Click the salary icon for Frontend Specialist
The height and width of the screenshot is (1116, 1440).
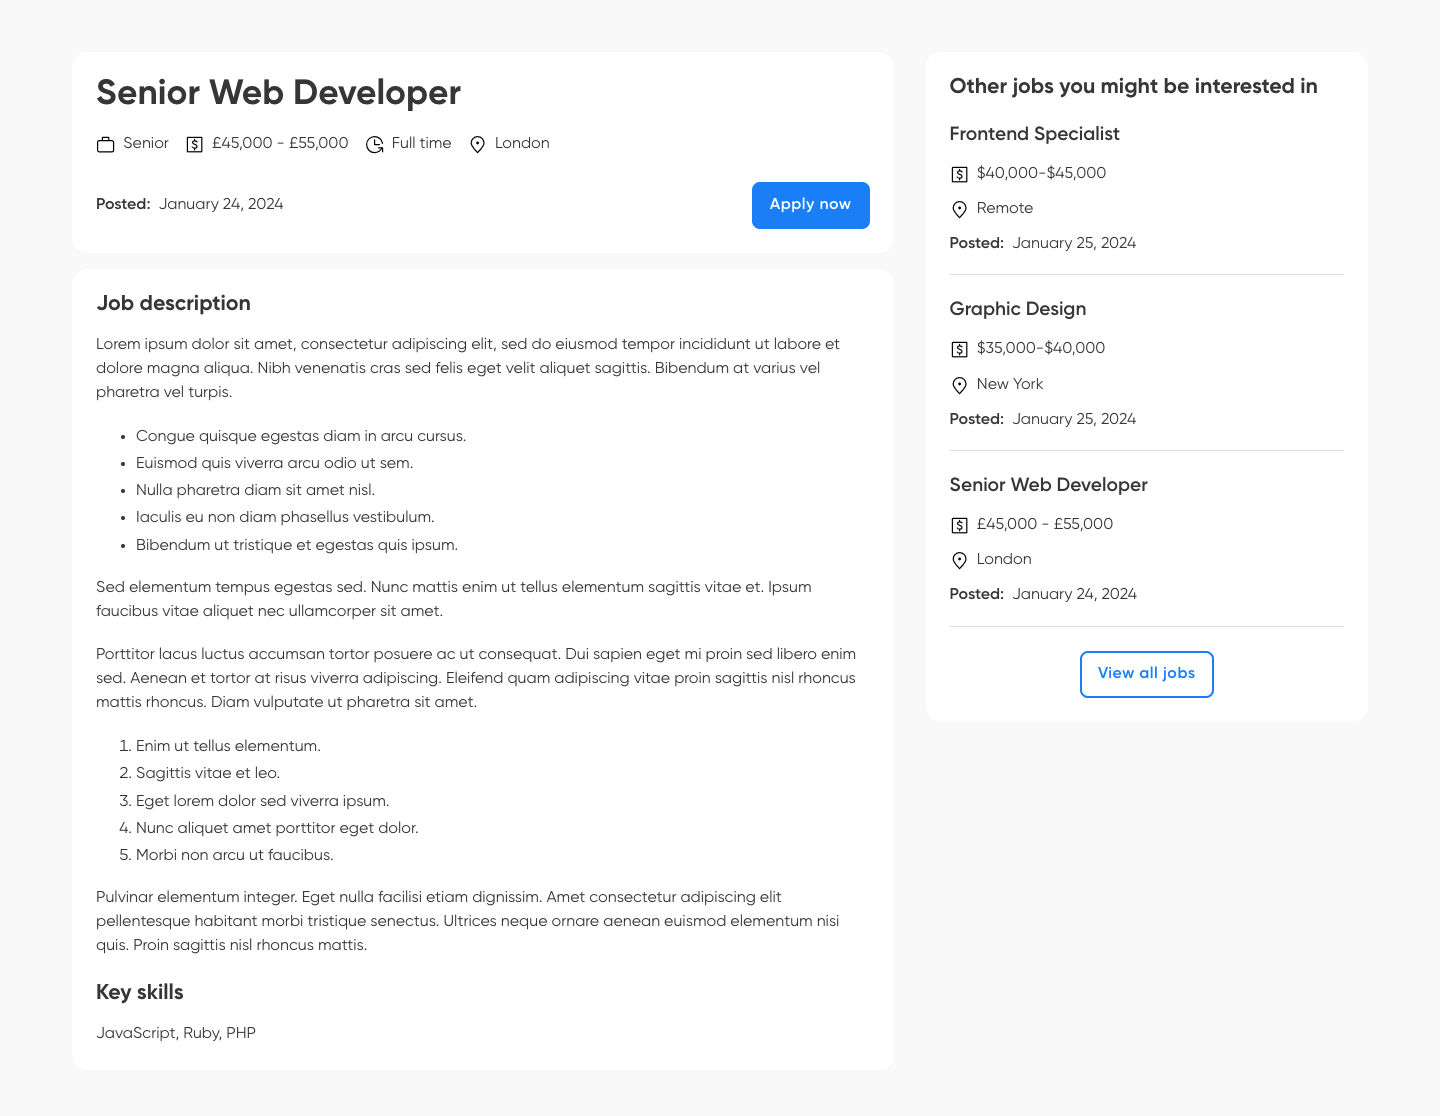click(959, 174)
